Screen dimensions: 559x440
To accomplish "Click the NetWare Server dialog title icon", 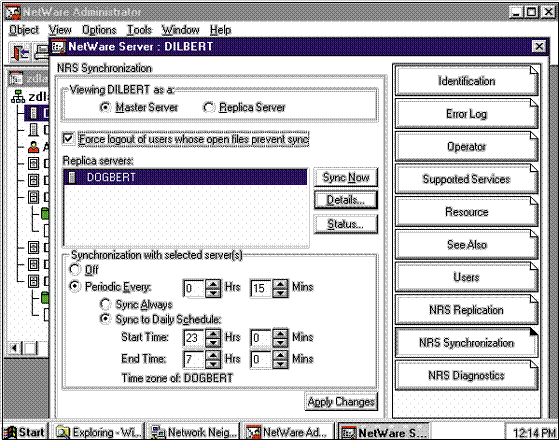I will click(59, 46).
